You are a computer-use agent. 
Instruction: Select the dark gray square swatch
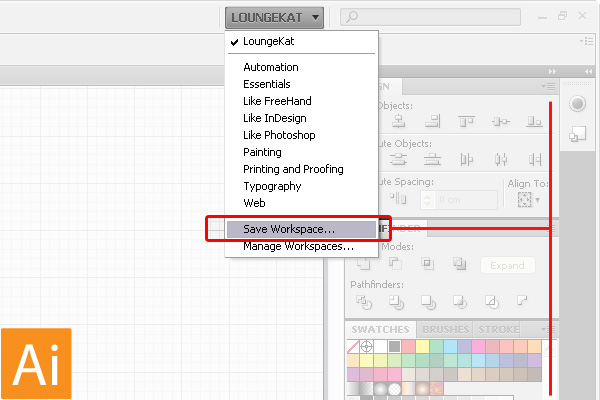pyautogui.click(x=394, y=346)
